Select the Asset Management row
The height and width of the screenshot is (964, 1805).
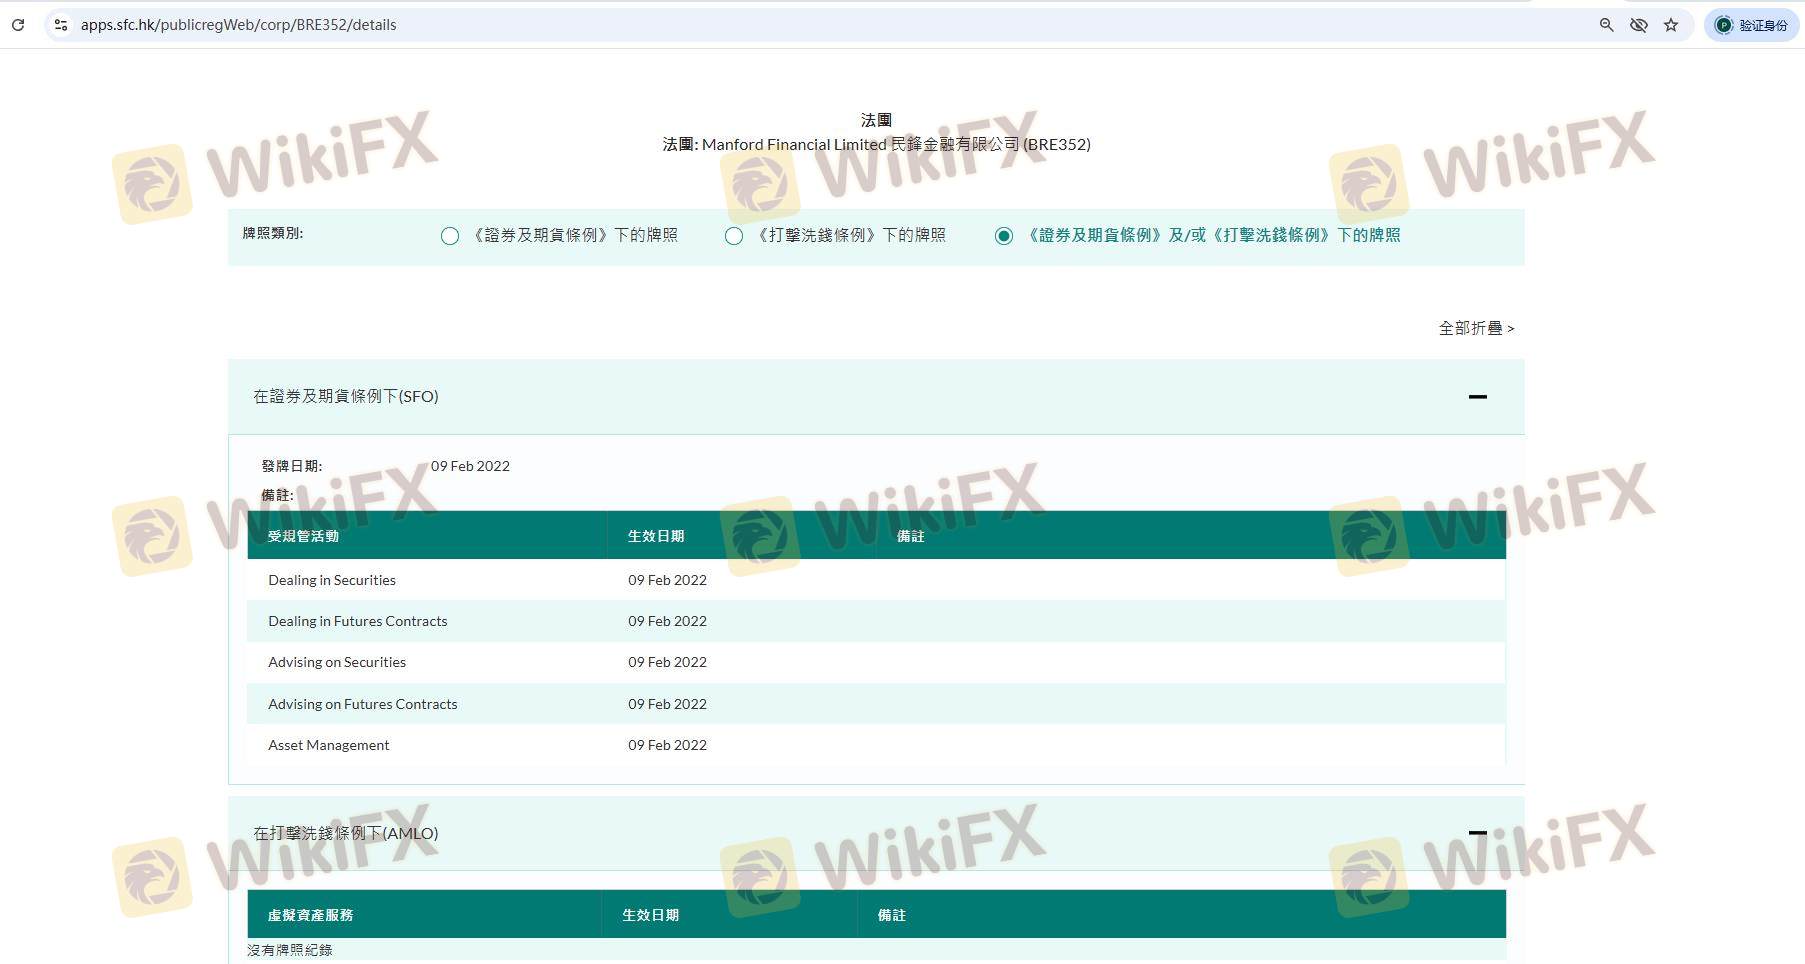329,745
